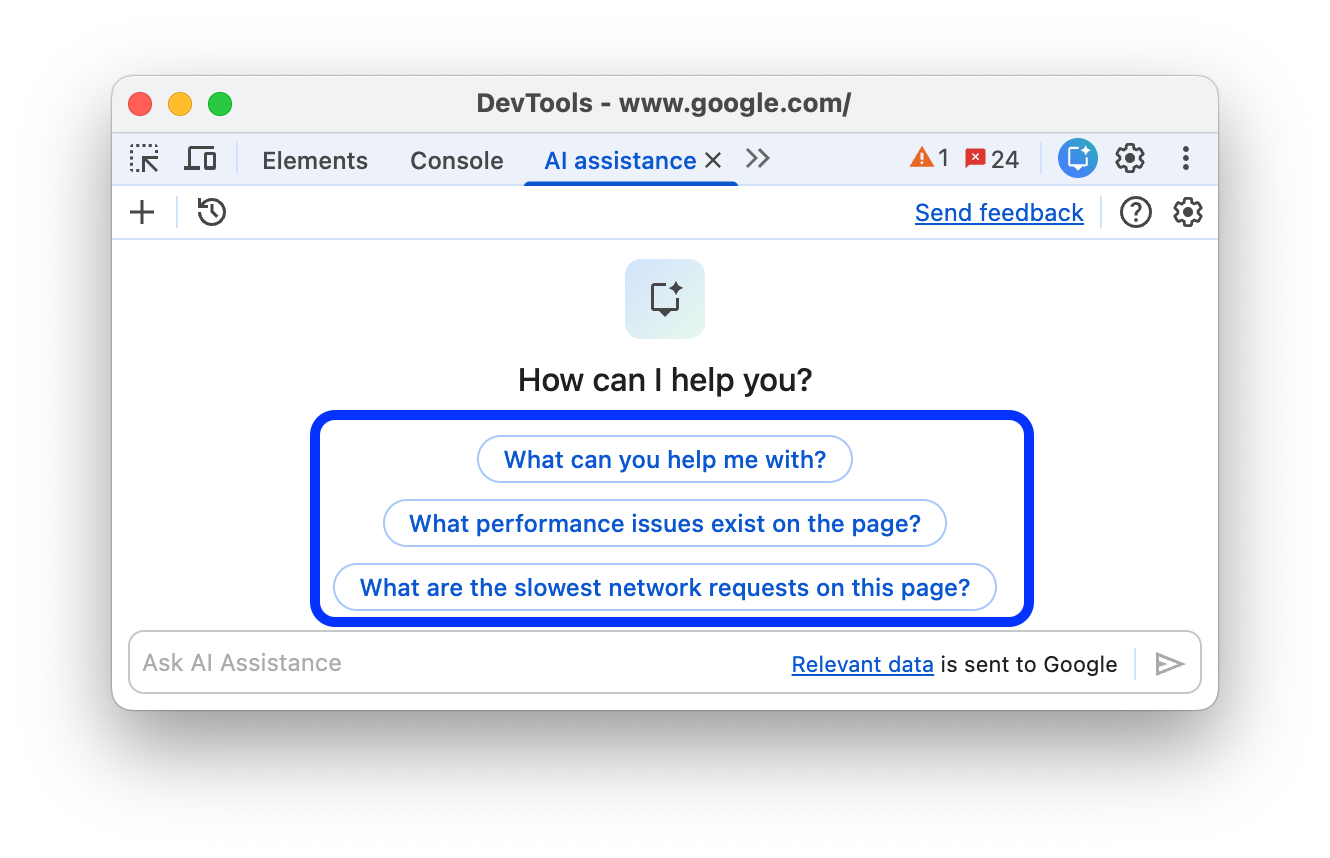Click the Send feedback link
This screenshot has width=1330, height=858.
pyautogui.click(x=999, y=213)
